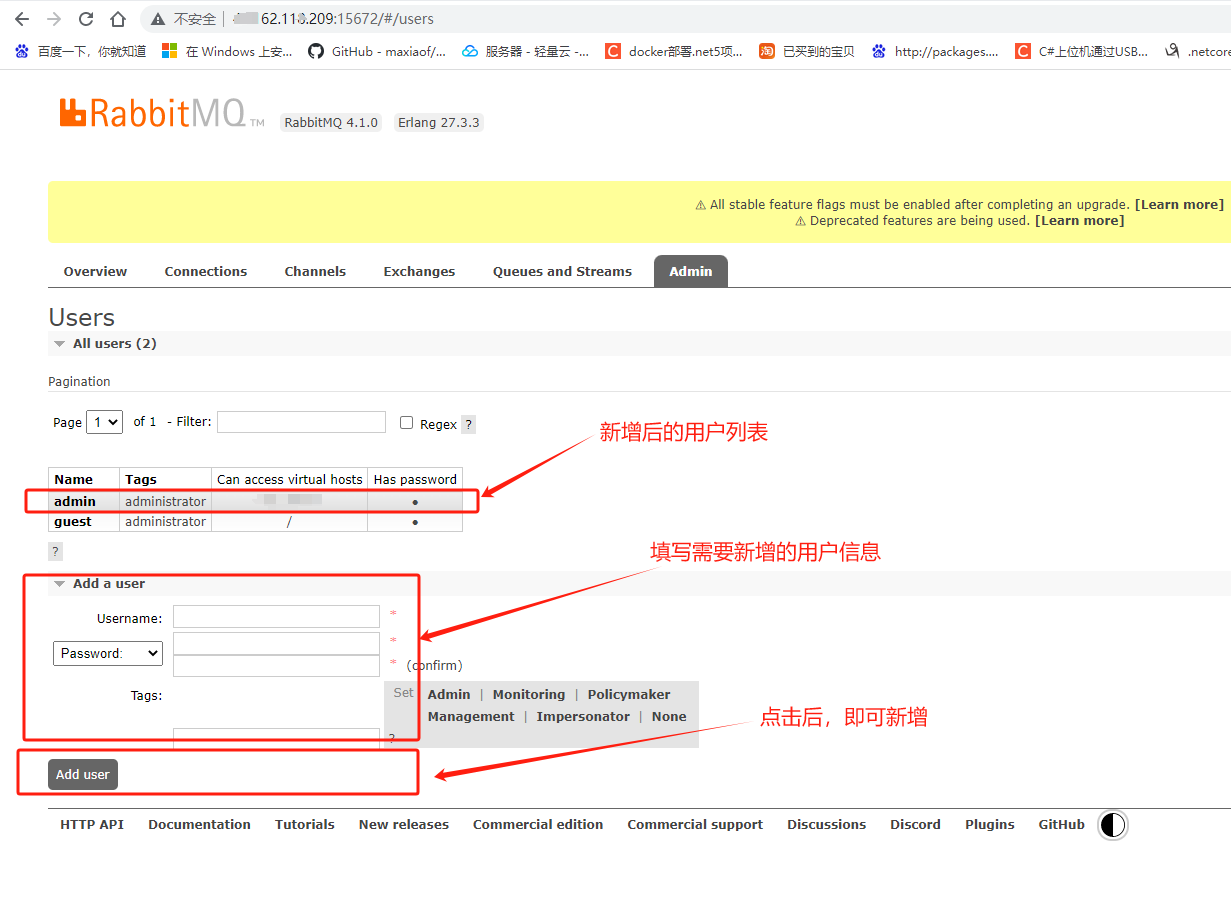Open the GitHub maxiaof bookmark
The width and height of the screenshot is (1231, 923).
(x=377, y=51)
